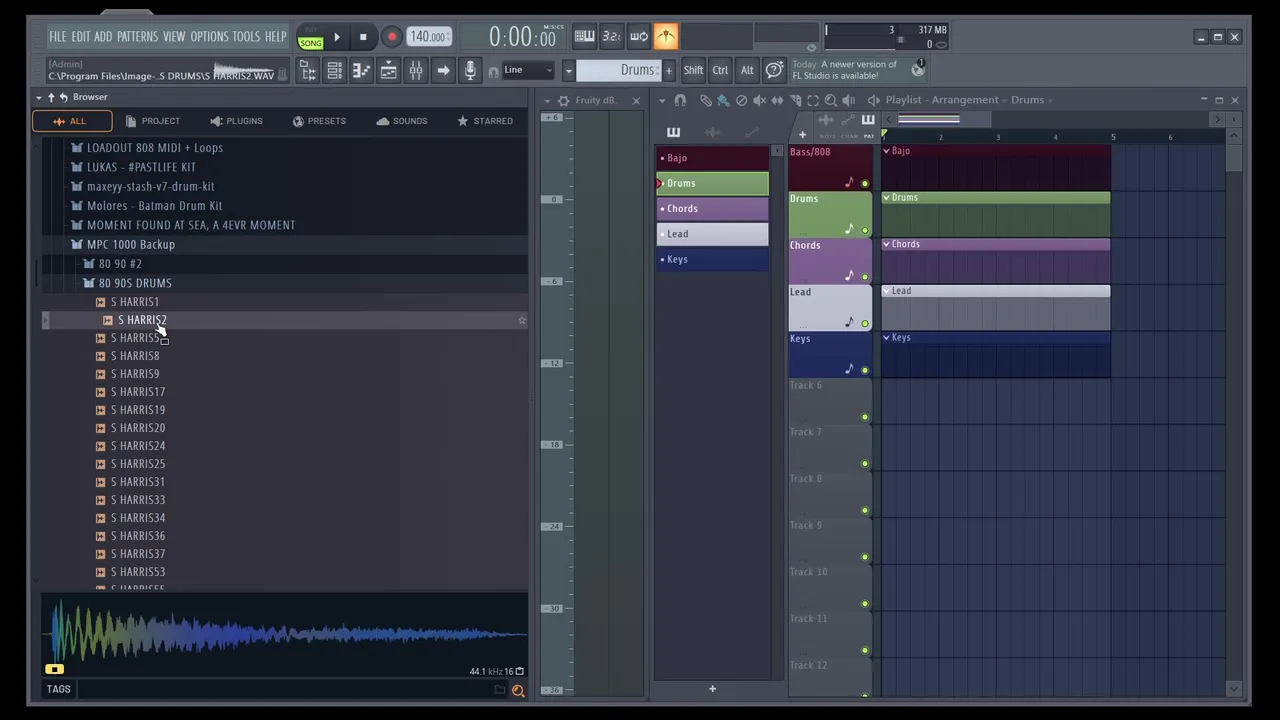This screenshot has height=720, width=1280.
Task: Choose the Select tool in Playlist
Action: coord(813,100)
